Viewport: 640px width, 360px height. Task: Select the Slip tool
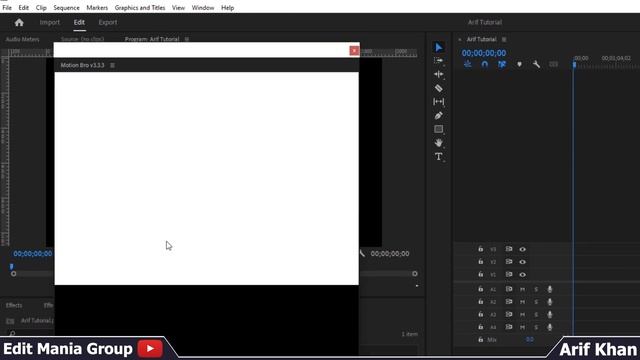[439, 102]
